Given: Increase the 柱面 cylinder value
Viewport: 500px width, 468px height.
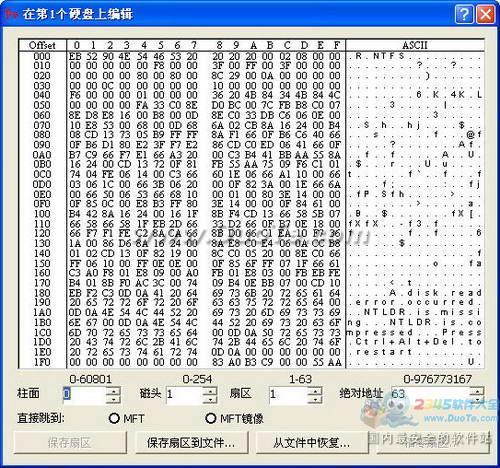Looking at the screenshot, I should pos(113,391).
